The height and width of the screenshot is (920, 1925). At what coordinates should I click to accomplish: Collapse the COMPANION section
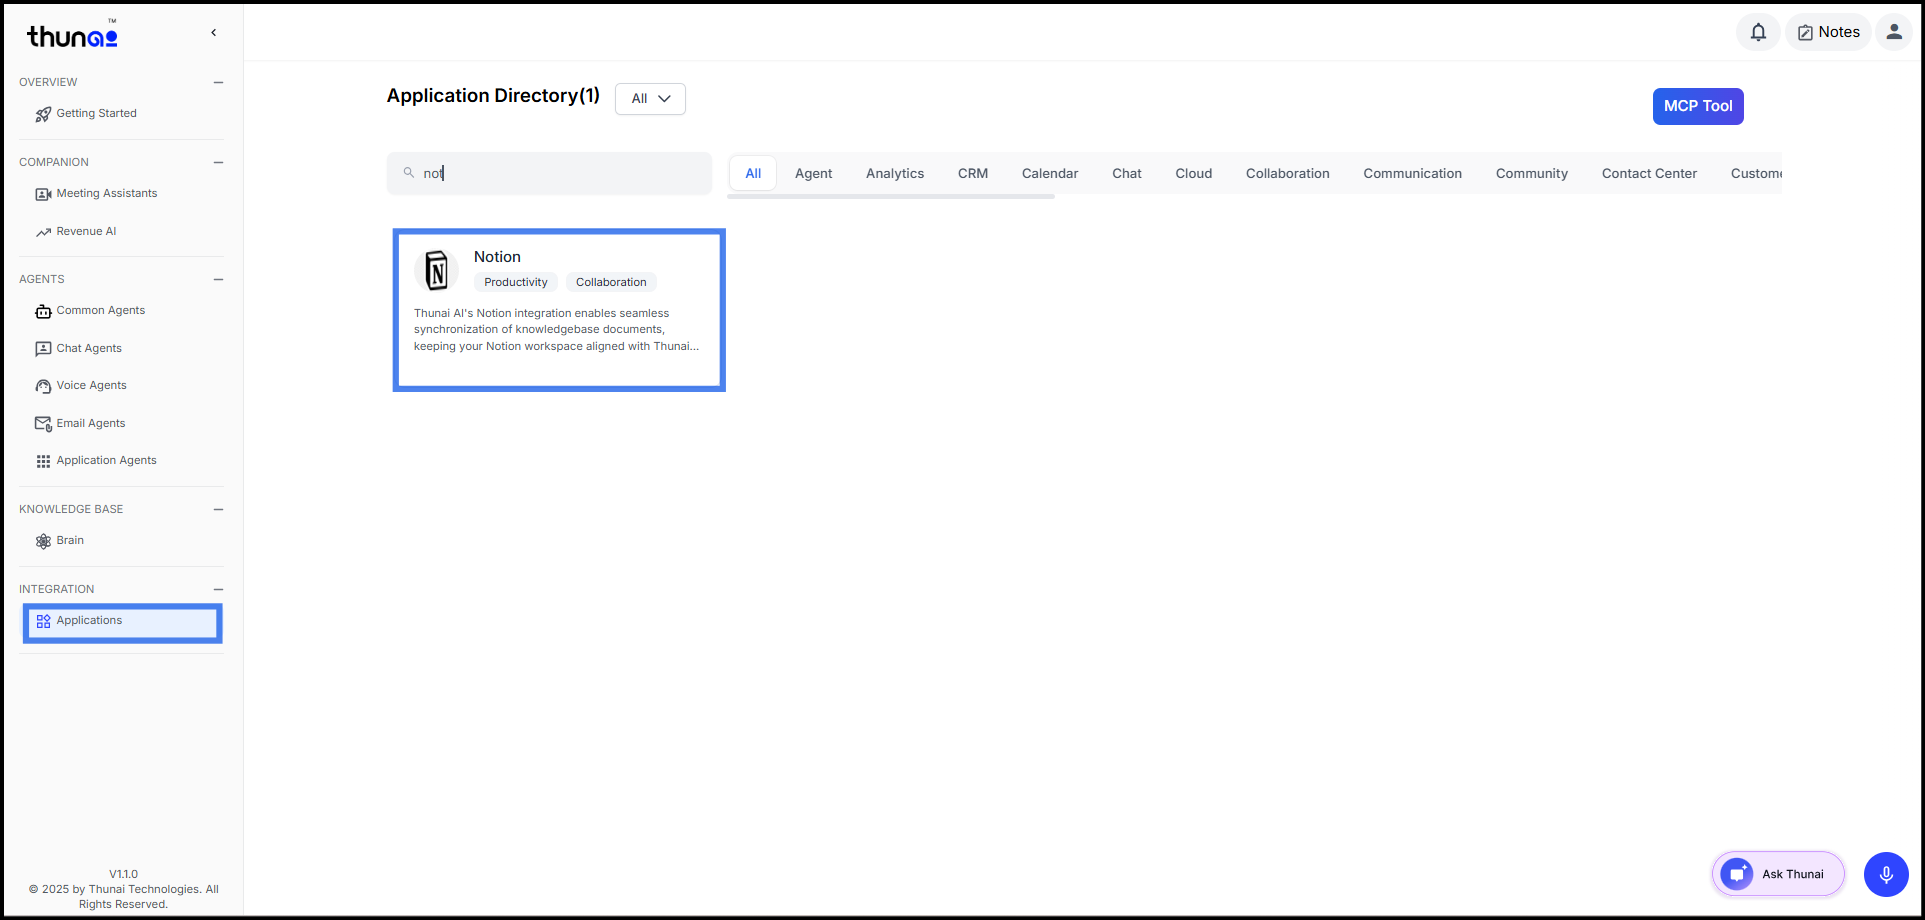pos(218,162)
